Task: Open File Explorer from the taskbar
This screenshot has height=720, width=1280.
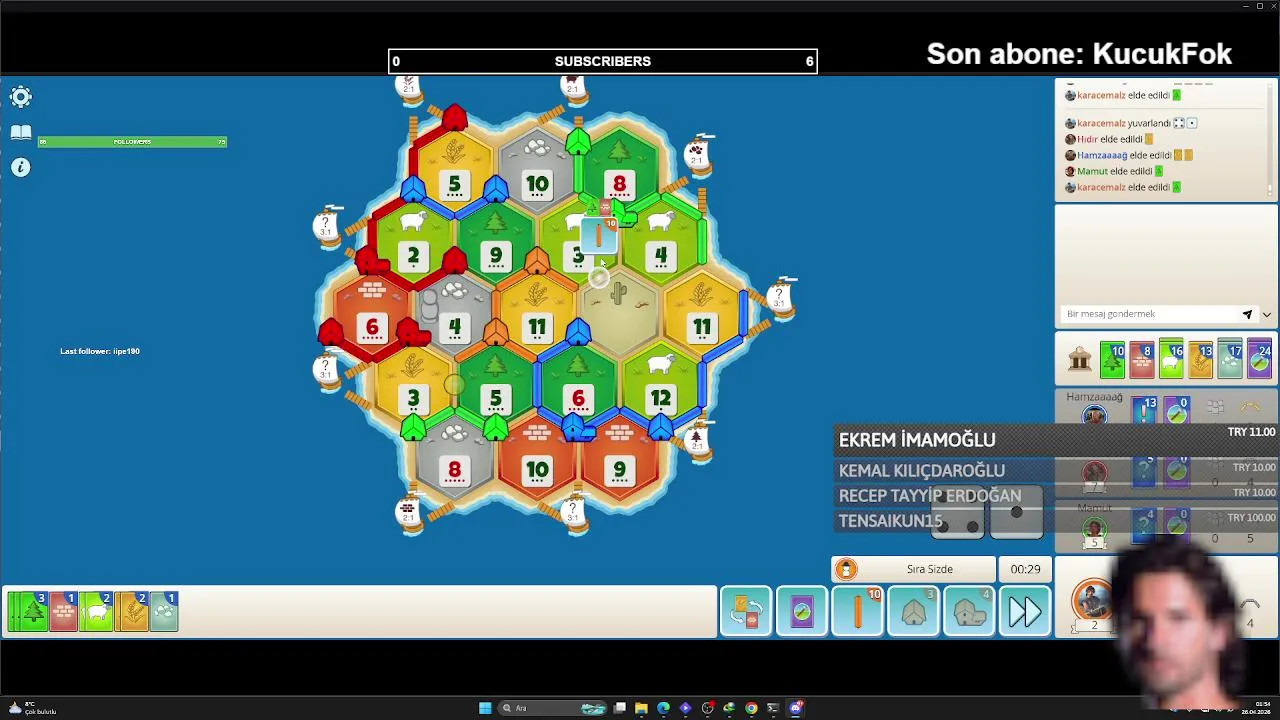Action: click(641, 708)
